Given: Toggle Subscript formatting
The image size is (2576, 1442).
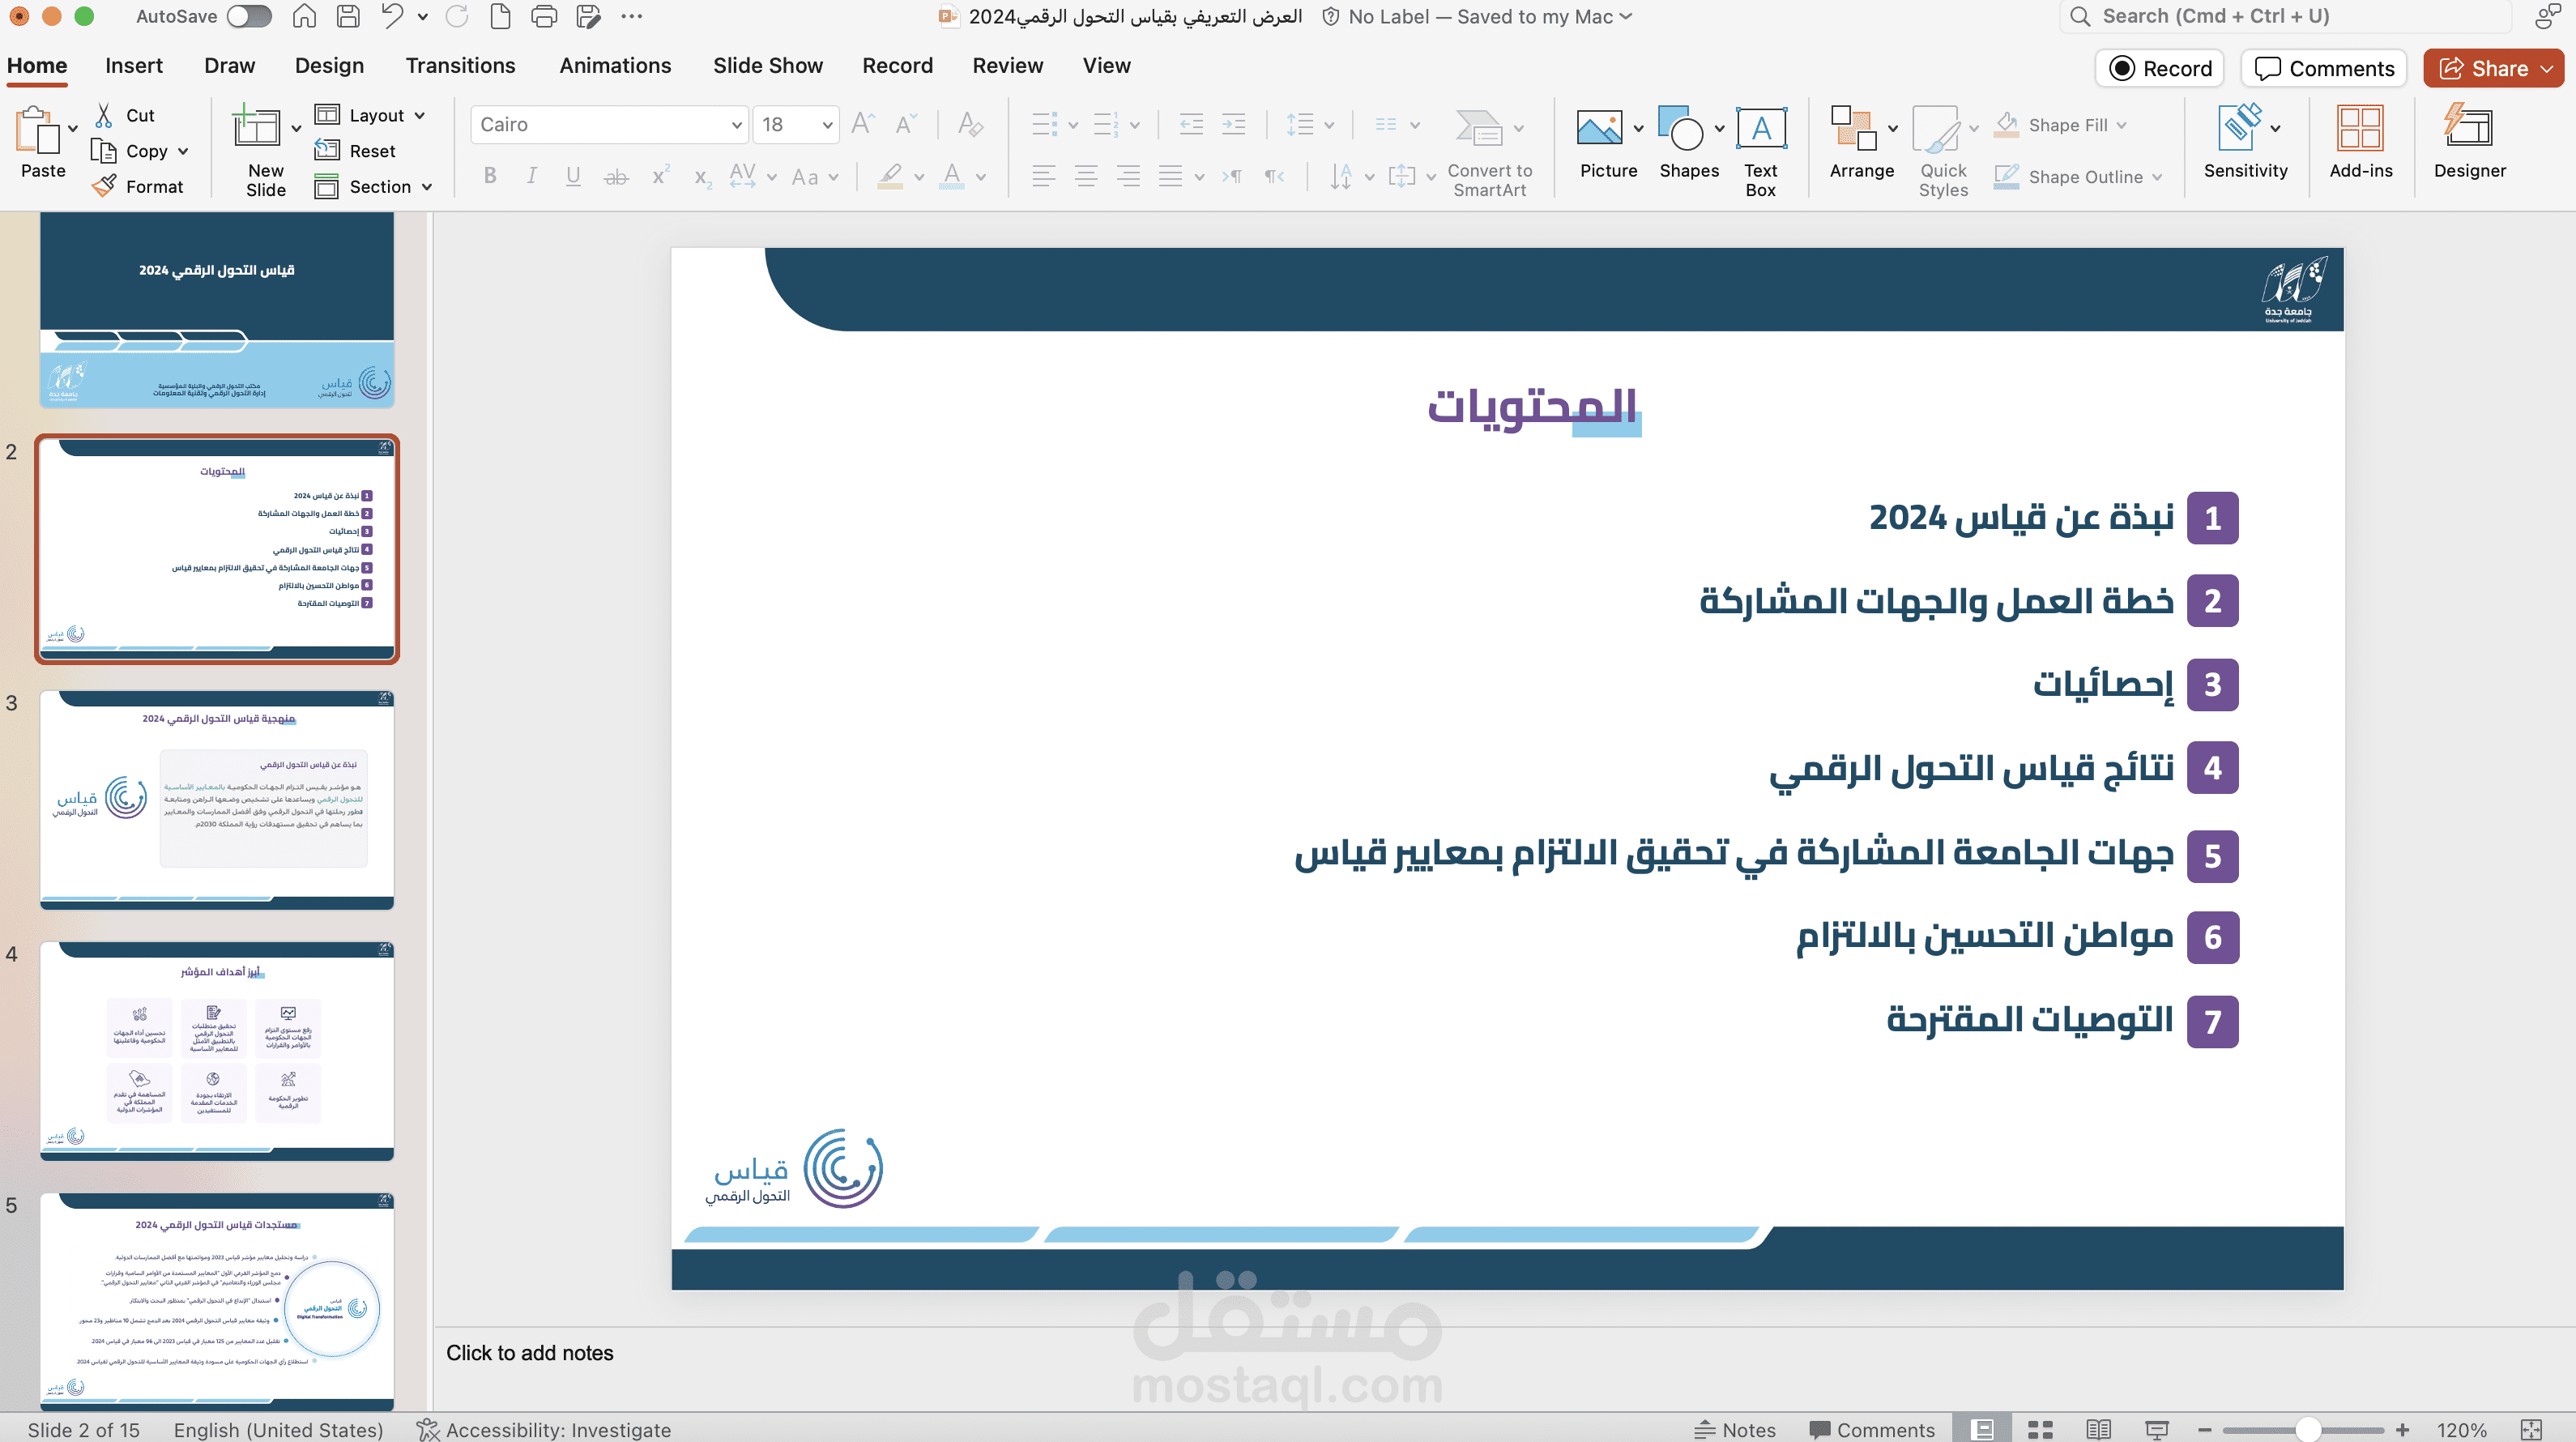Looking at the screenshot, I should coord(702,177).
